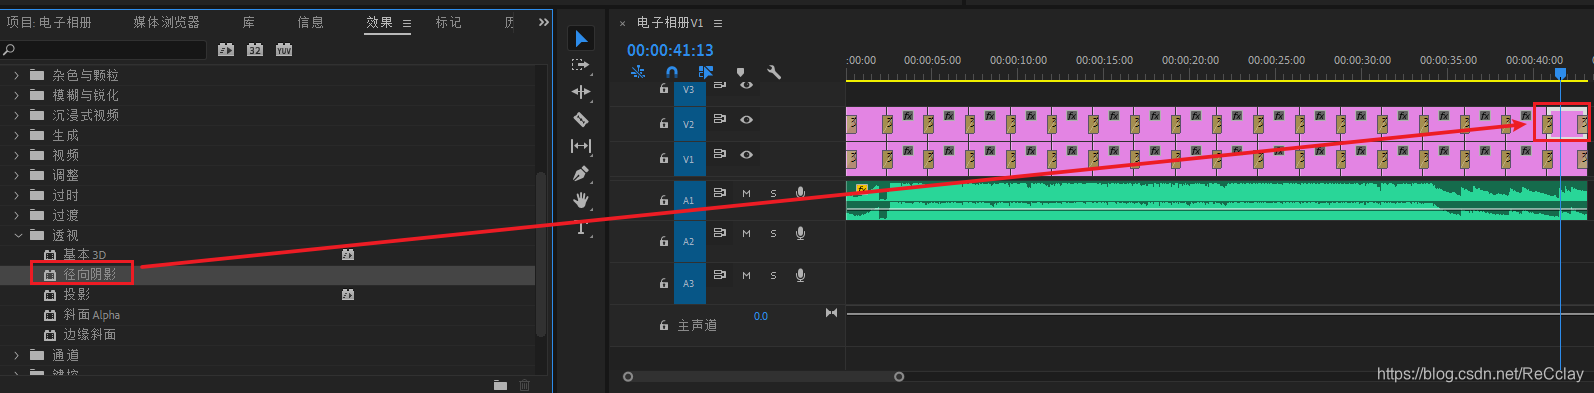
Task: Click new custom bin folder icon
Action: [500, 385]
